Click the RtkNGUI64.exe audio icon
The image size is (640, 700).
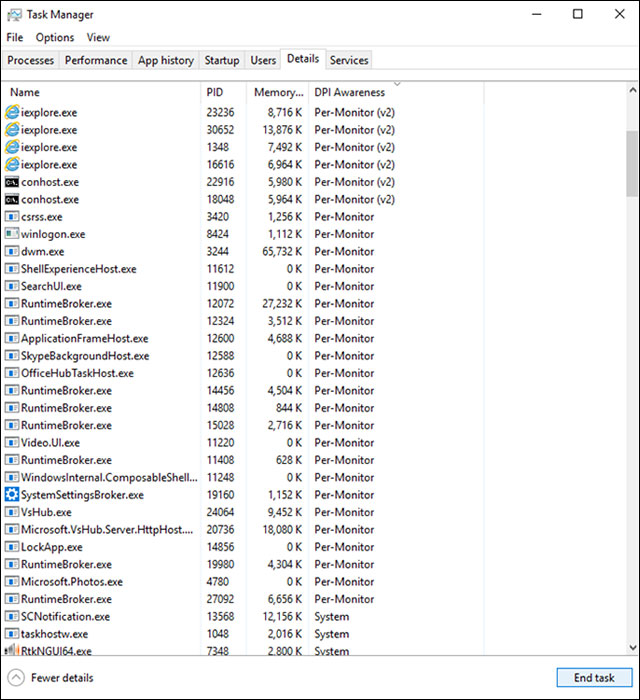coord(12,650)
